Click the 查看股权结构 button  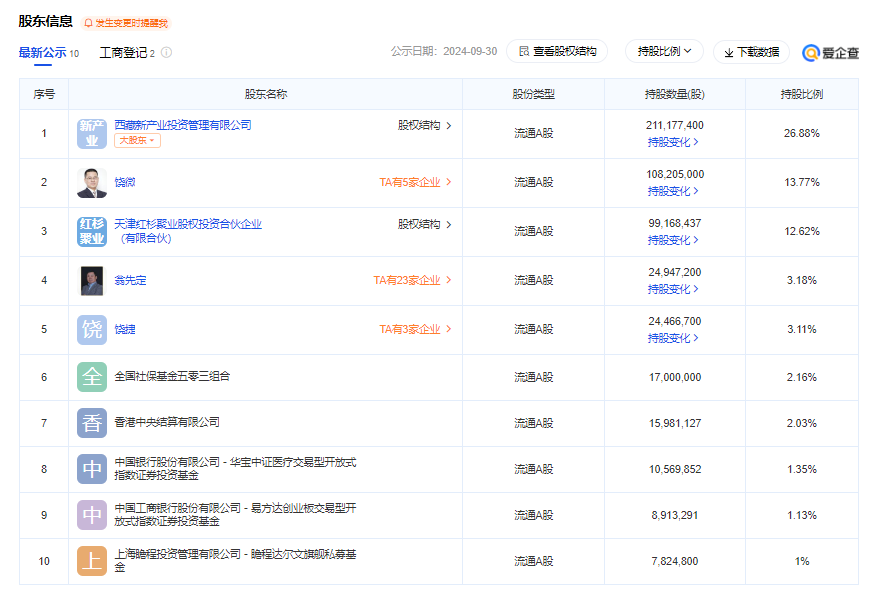pos(557,51)
